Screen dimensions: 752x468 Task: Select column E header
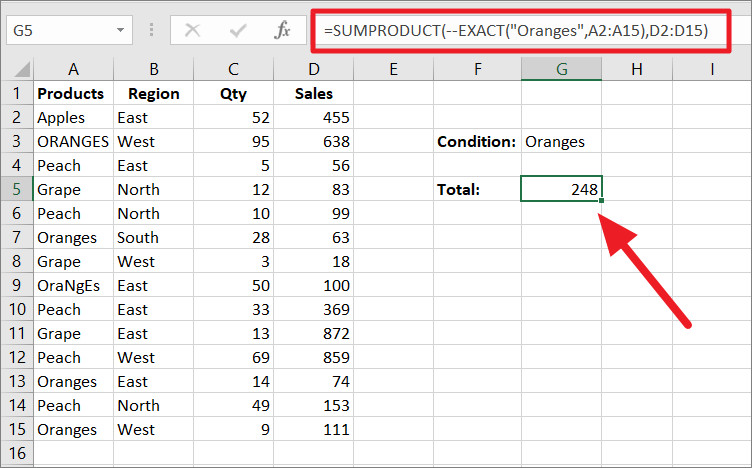click(394, 70)
